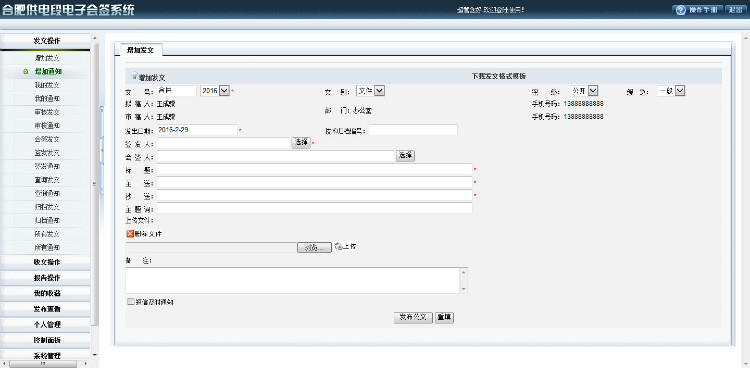Open 会签发文 in the sidebar
The height and width of the screenshot is (376, 750).
tap(47, 139)
